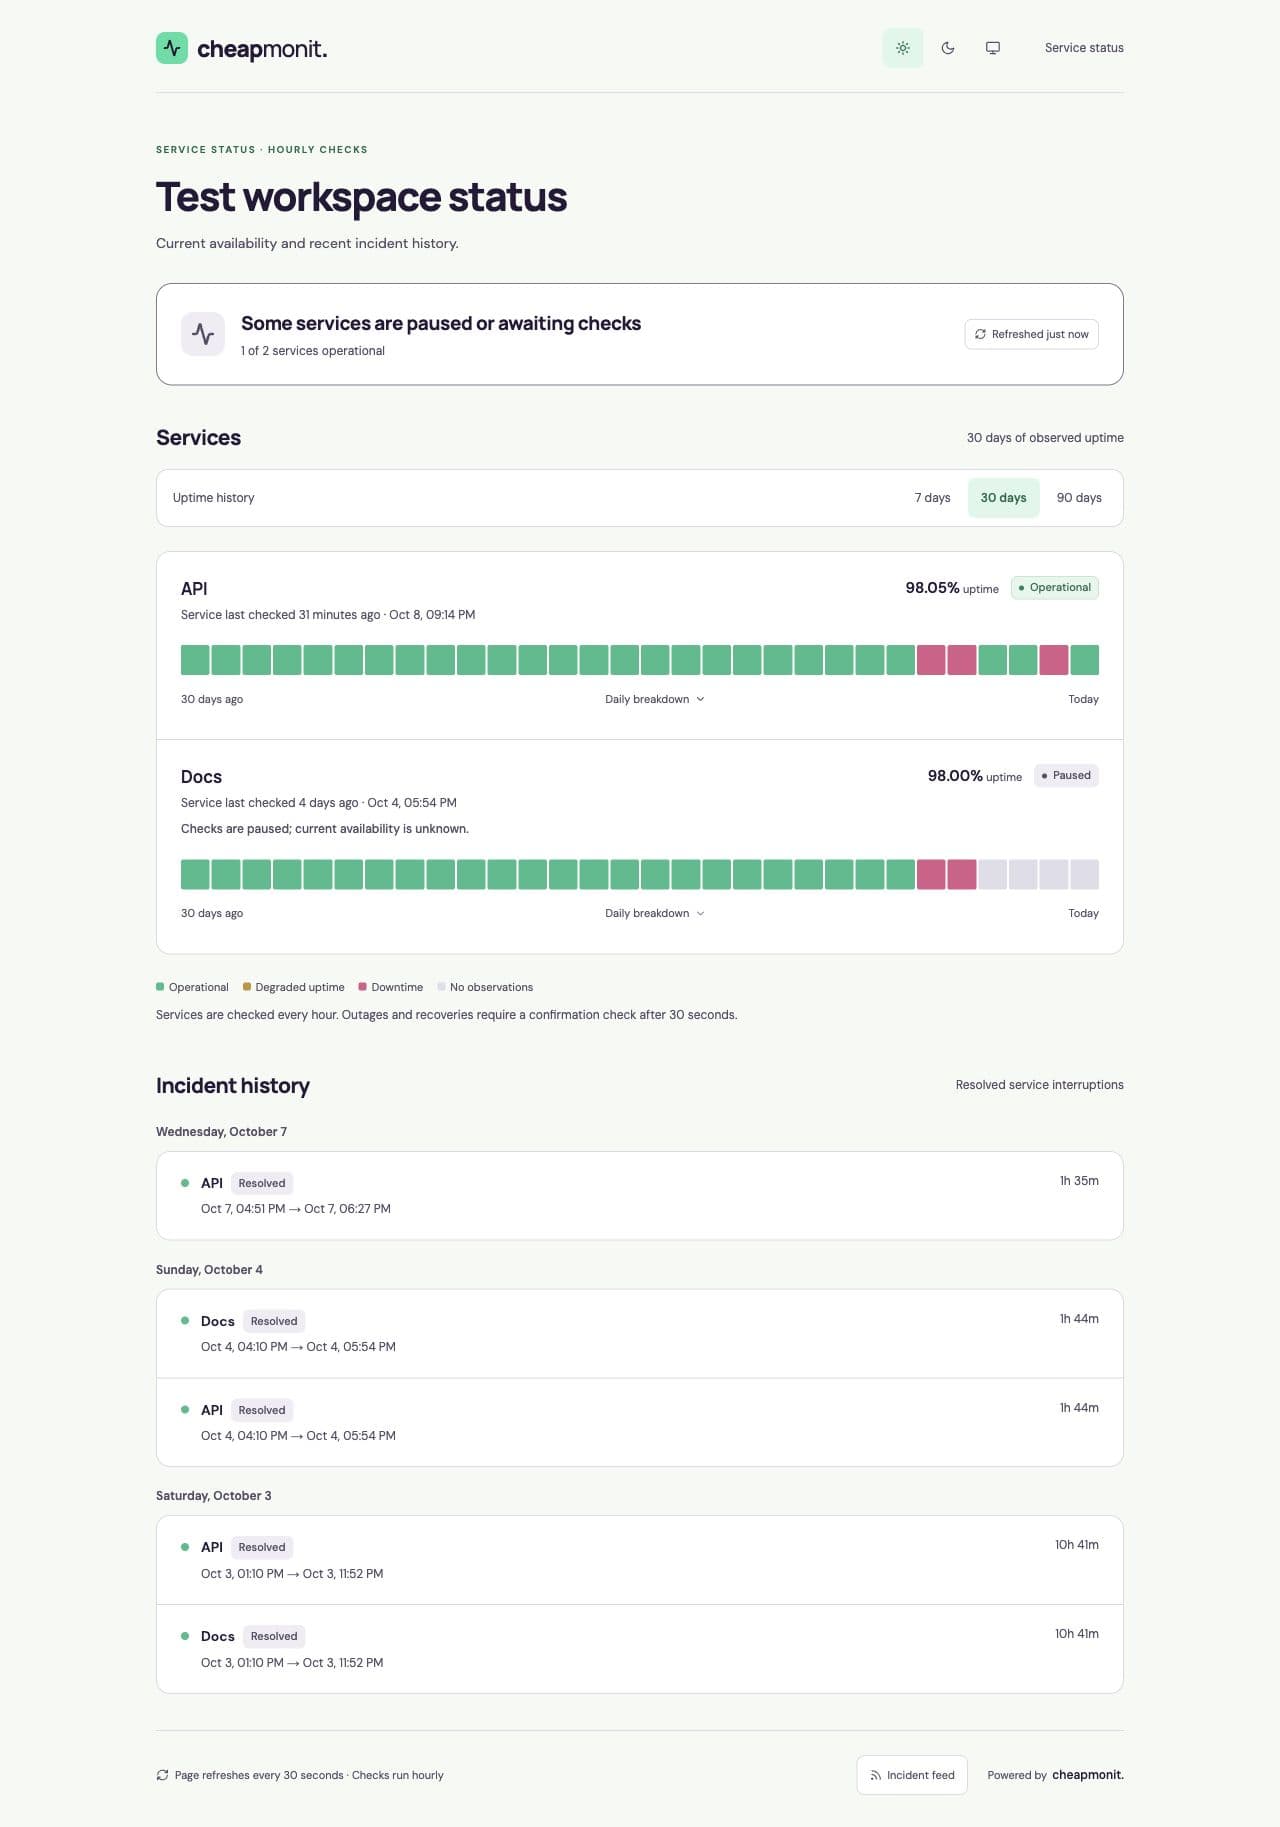Click the Resolved badge on Oct 7 API incident
This screenshot has height=1827, width=1280.
coord(262,1183)
